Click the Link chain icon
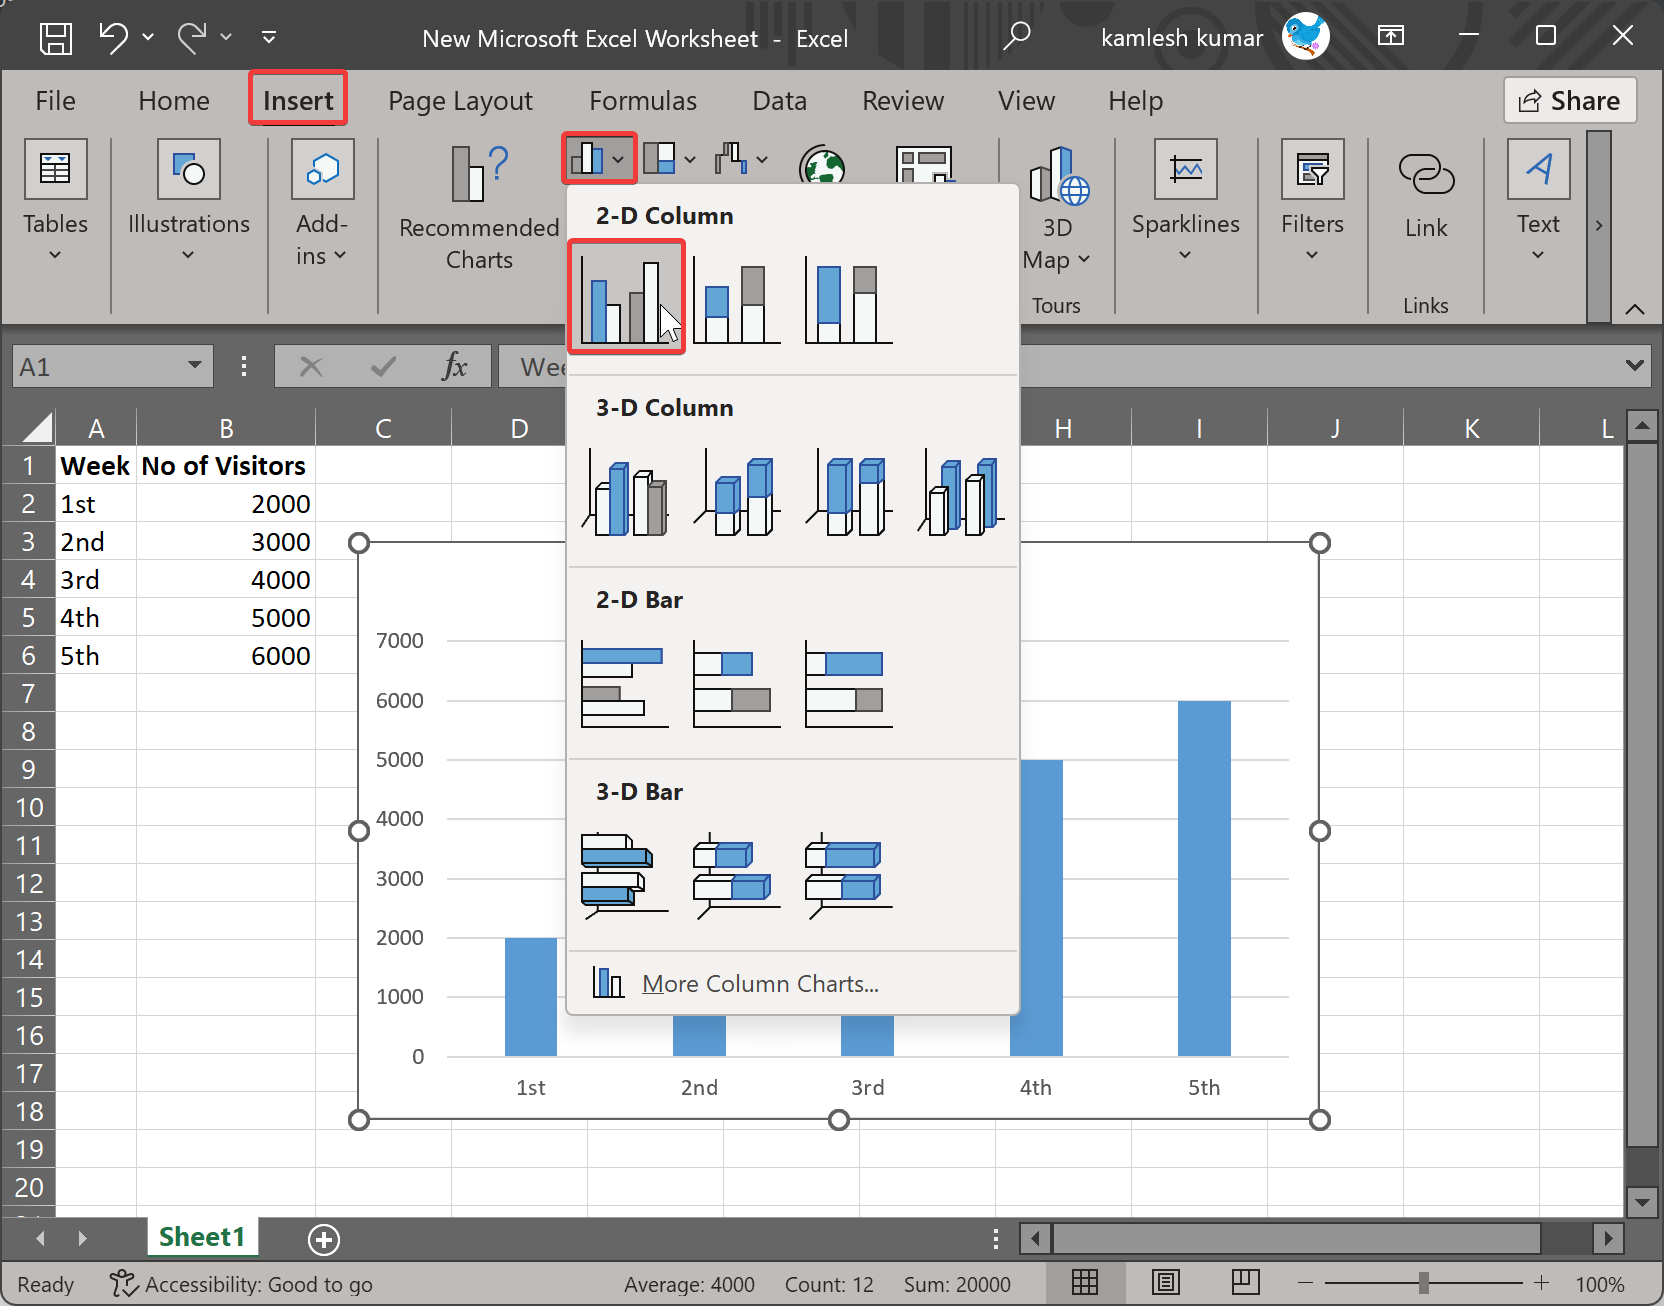This screenshot has width=1664, height=1306. point(1426,174)
